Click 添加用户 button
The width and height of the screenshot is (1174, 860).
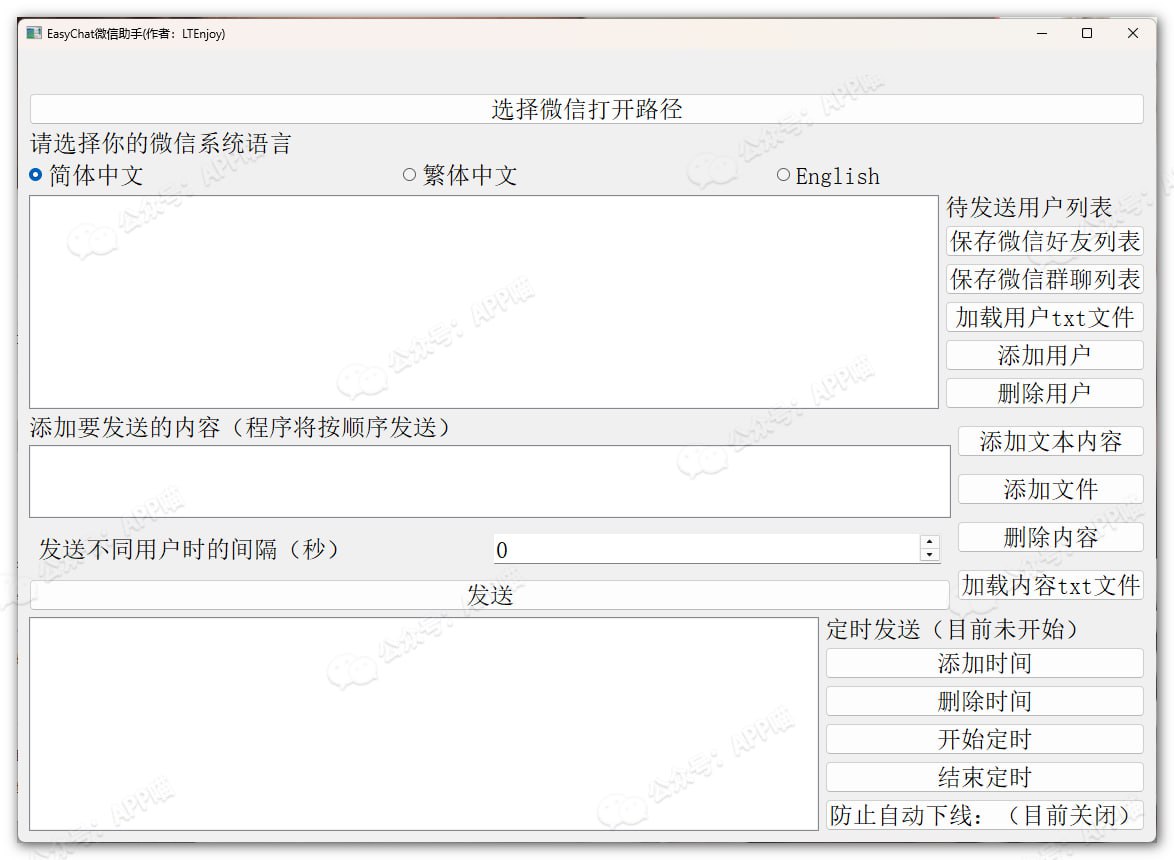click(1044, 355)
